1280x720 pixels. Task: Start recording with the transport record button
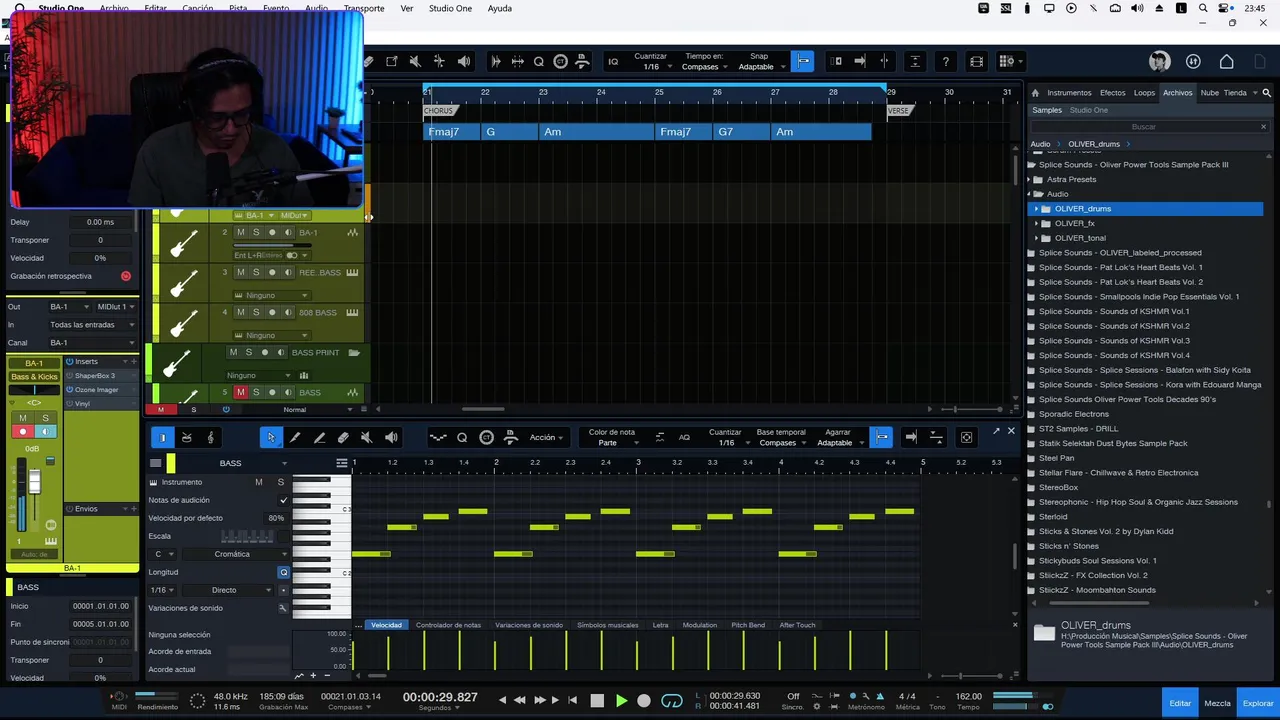click(x=644, y=701)
